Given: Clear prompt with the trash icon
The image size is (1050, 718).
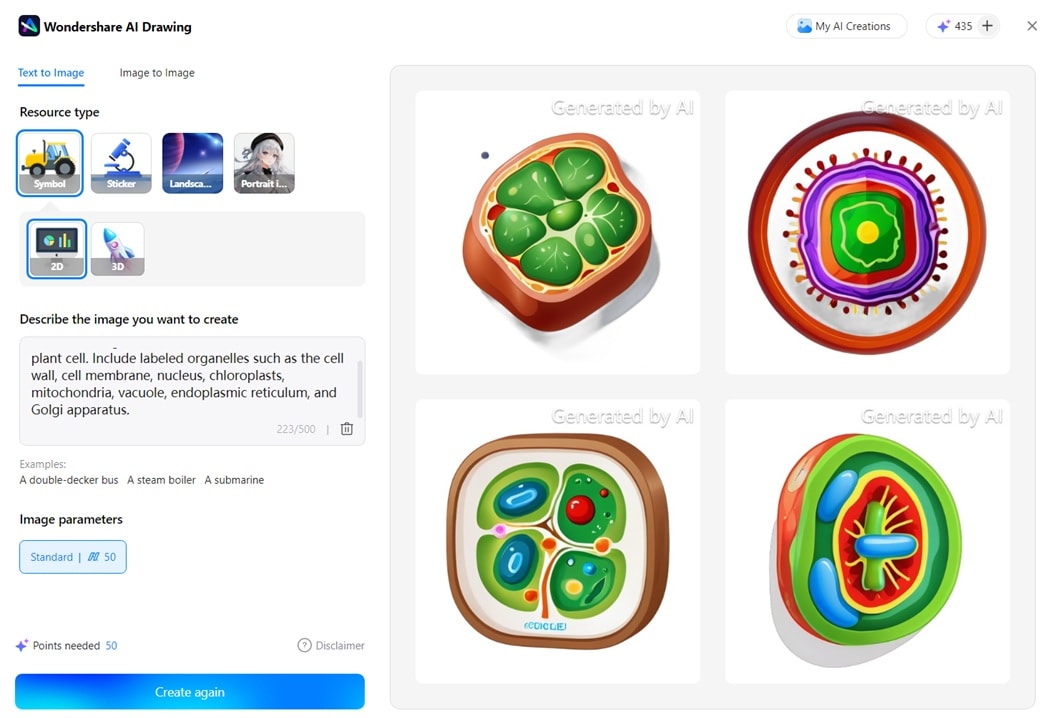Looking at the screenshot, I should [x=347, y=429].
